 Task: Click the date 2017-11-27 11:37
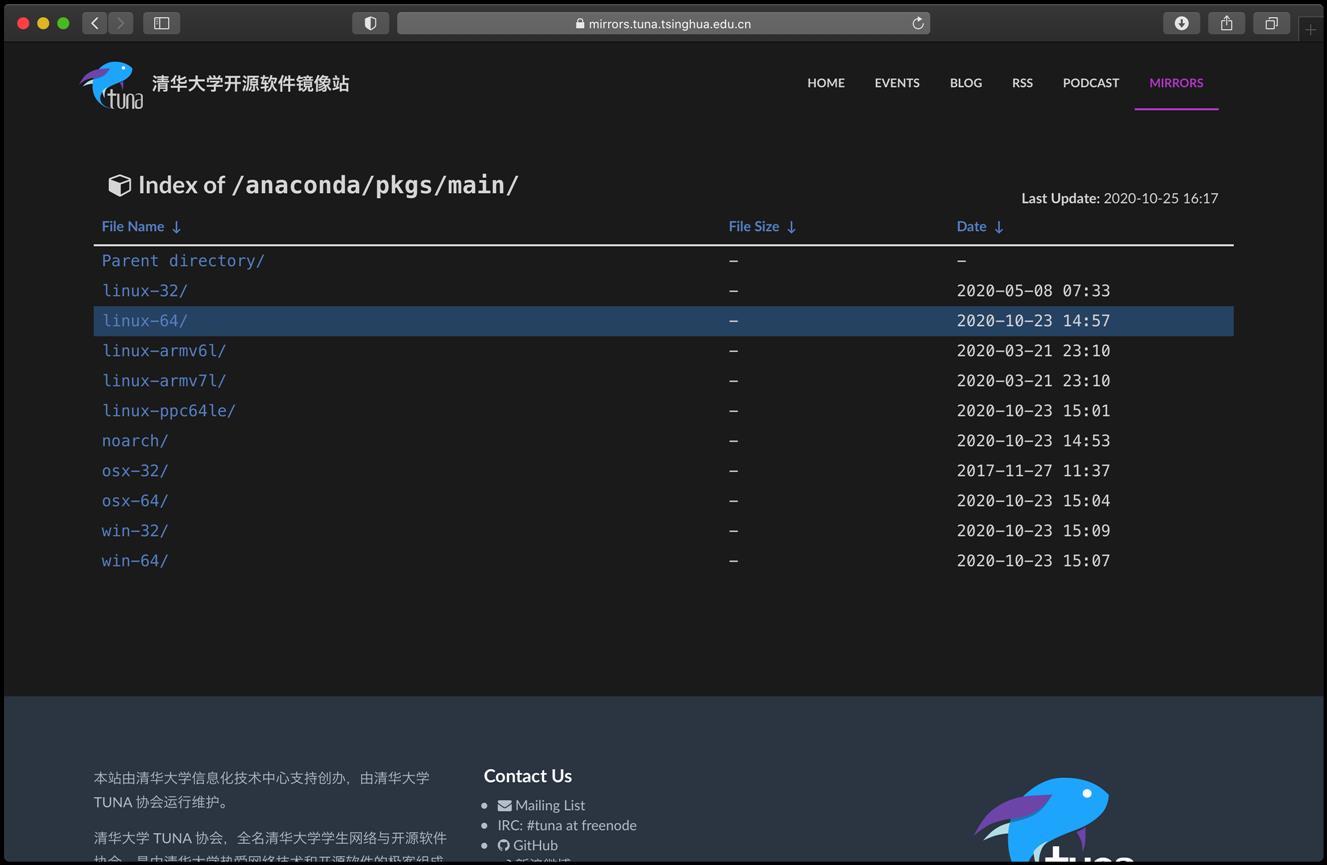[1033, 471]
